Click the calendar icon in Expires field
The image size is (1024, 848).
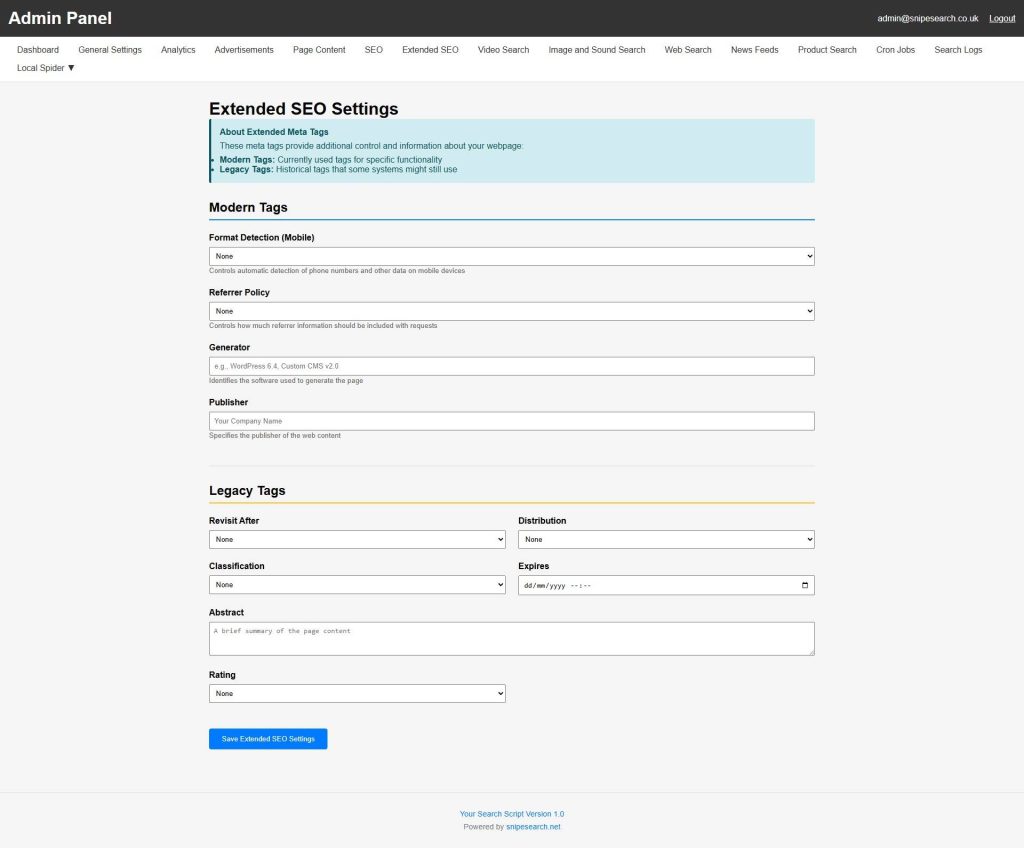(805, 585)
